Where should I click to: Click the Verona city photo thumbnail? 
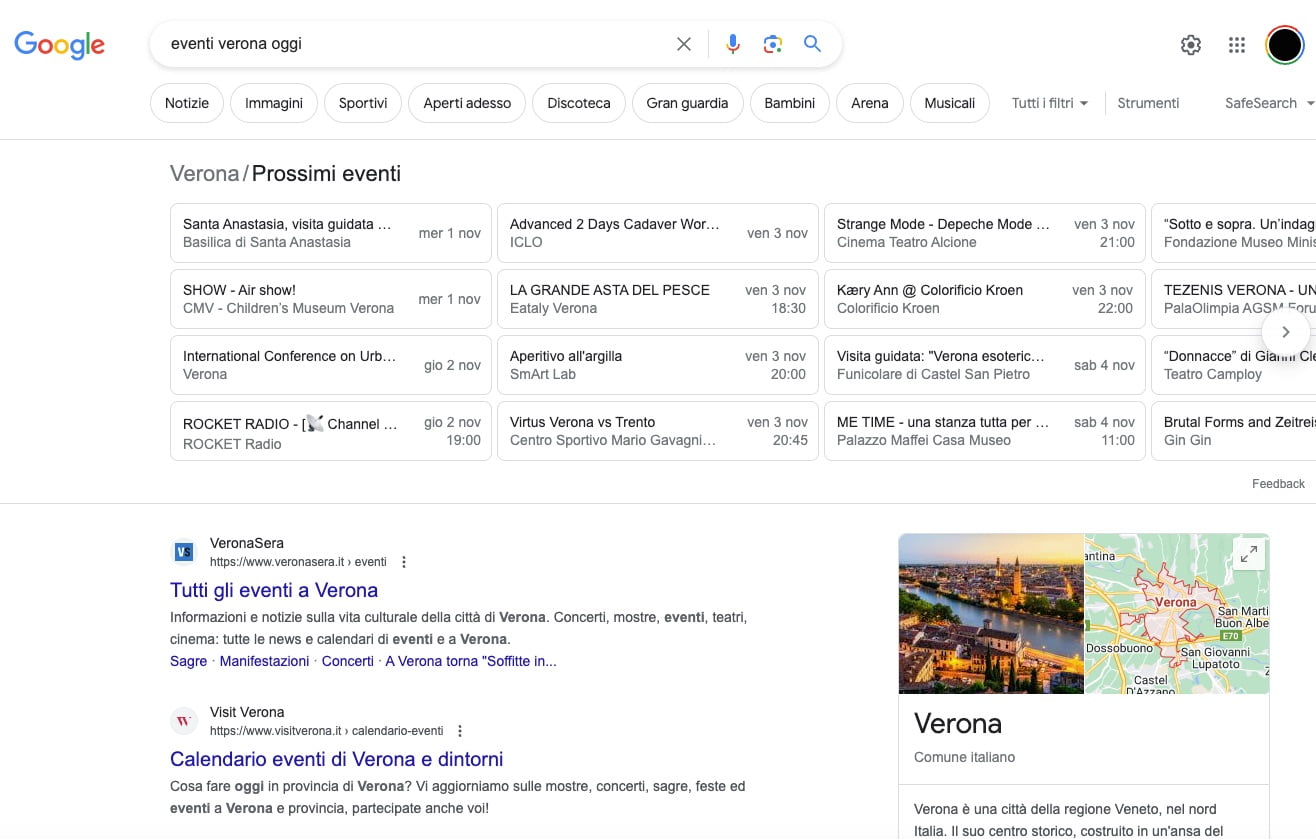point(991,614)
